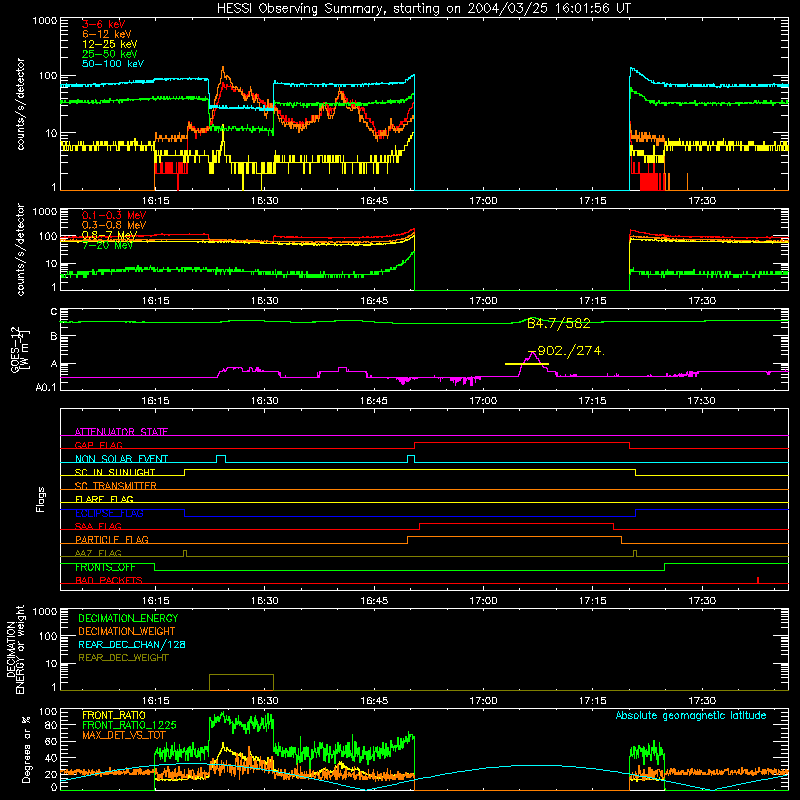800x800 pixels.
Task: Click the 0.8-7 MeV legend label
Action: coord(109,235)
